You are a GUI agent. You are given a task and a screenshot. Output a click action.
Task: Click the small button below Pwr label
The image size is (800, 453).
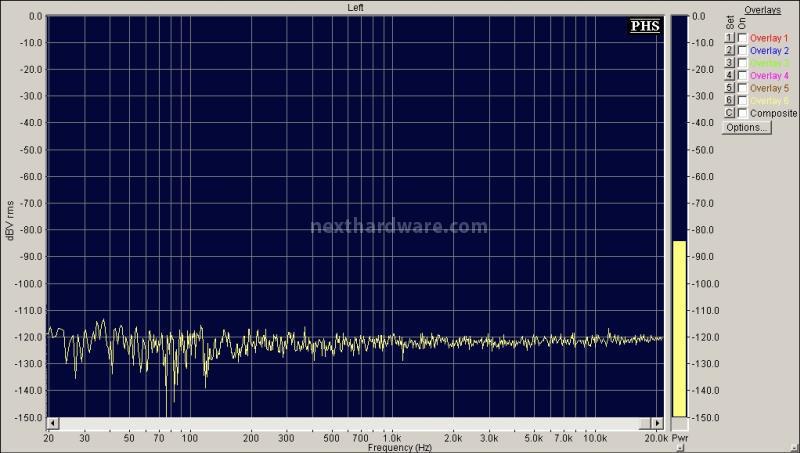(679, 448)
